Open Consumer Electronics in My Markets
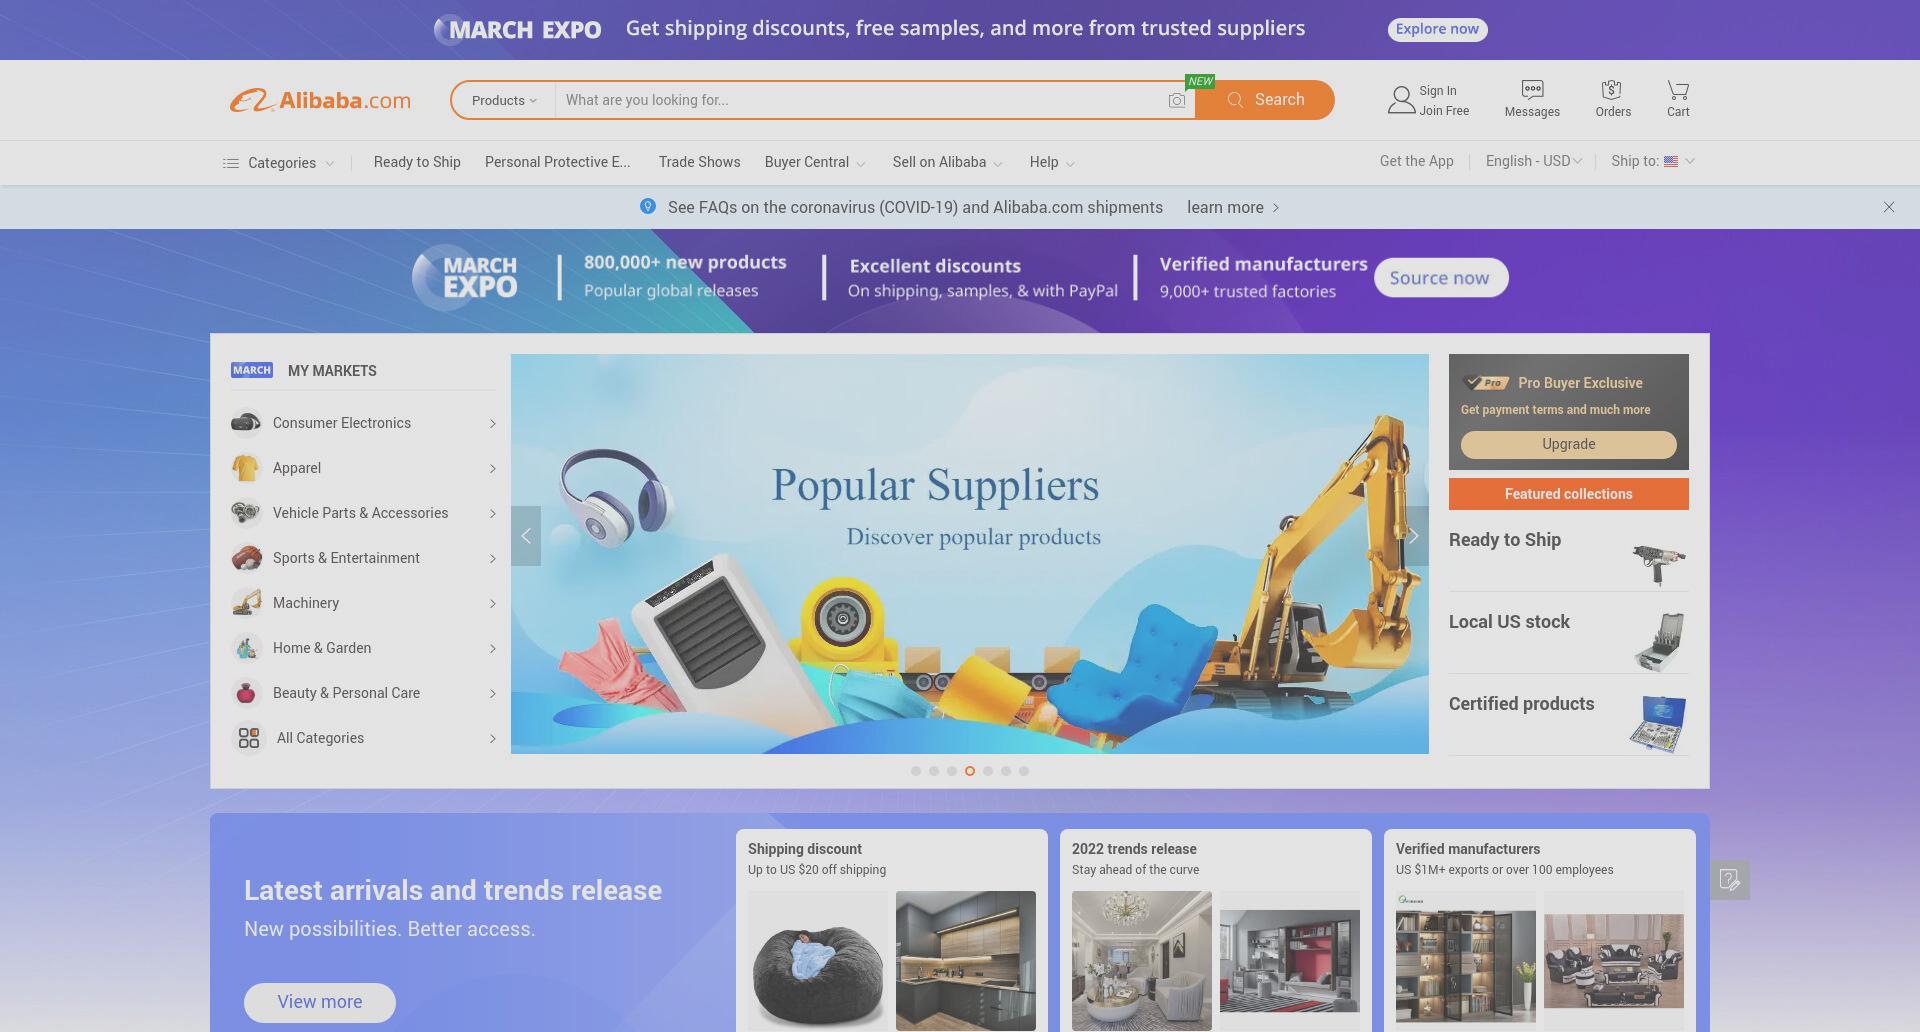This screenshot has height=1032, width=1920. click(x=363, y=423)
